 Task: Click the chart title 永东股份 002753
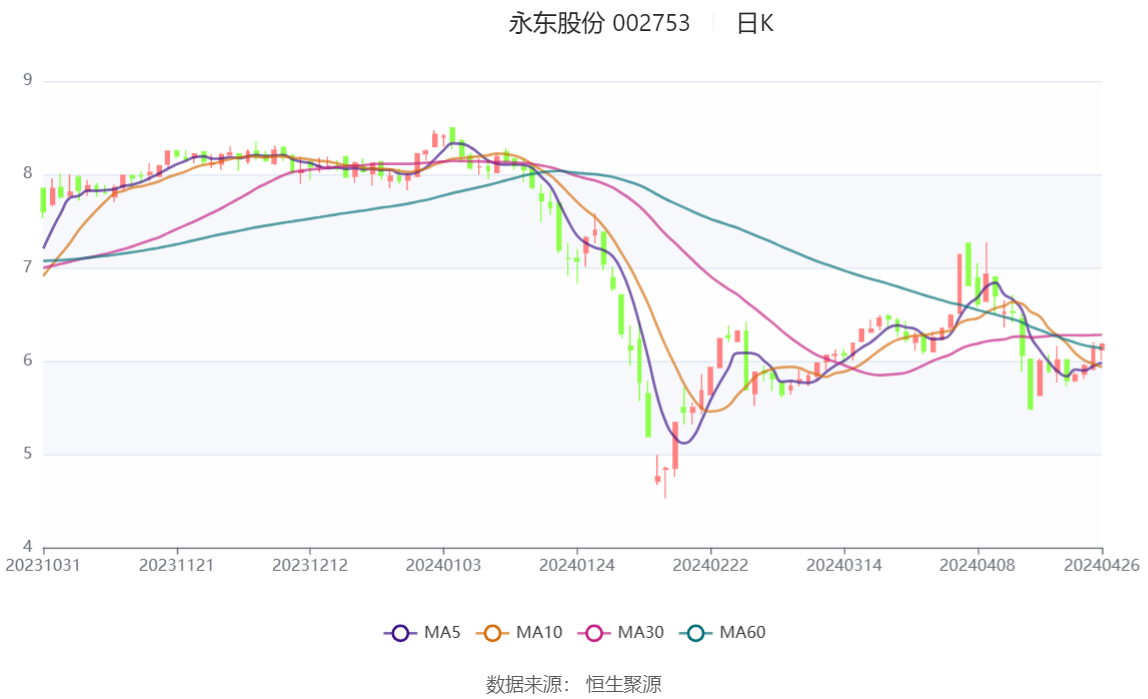(x=599, y=23)
